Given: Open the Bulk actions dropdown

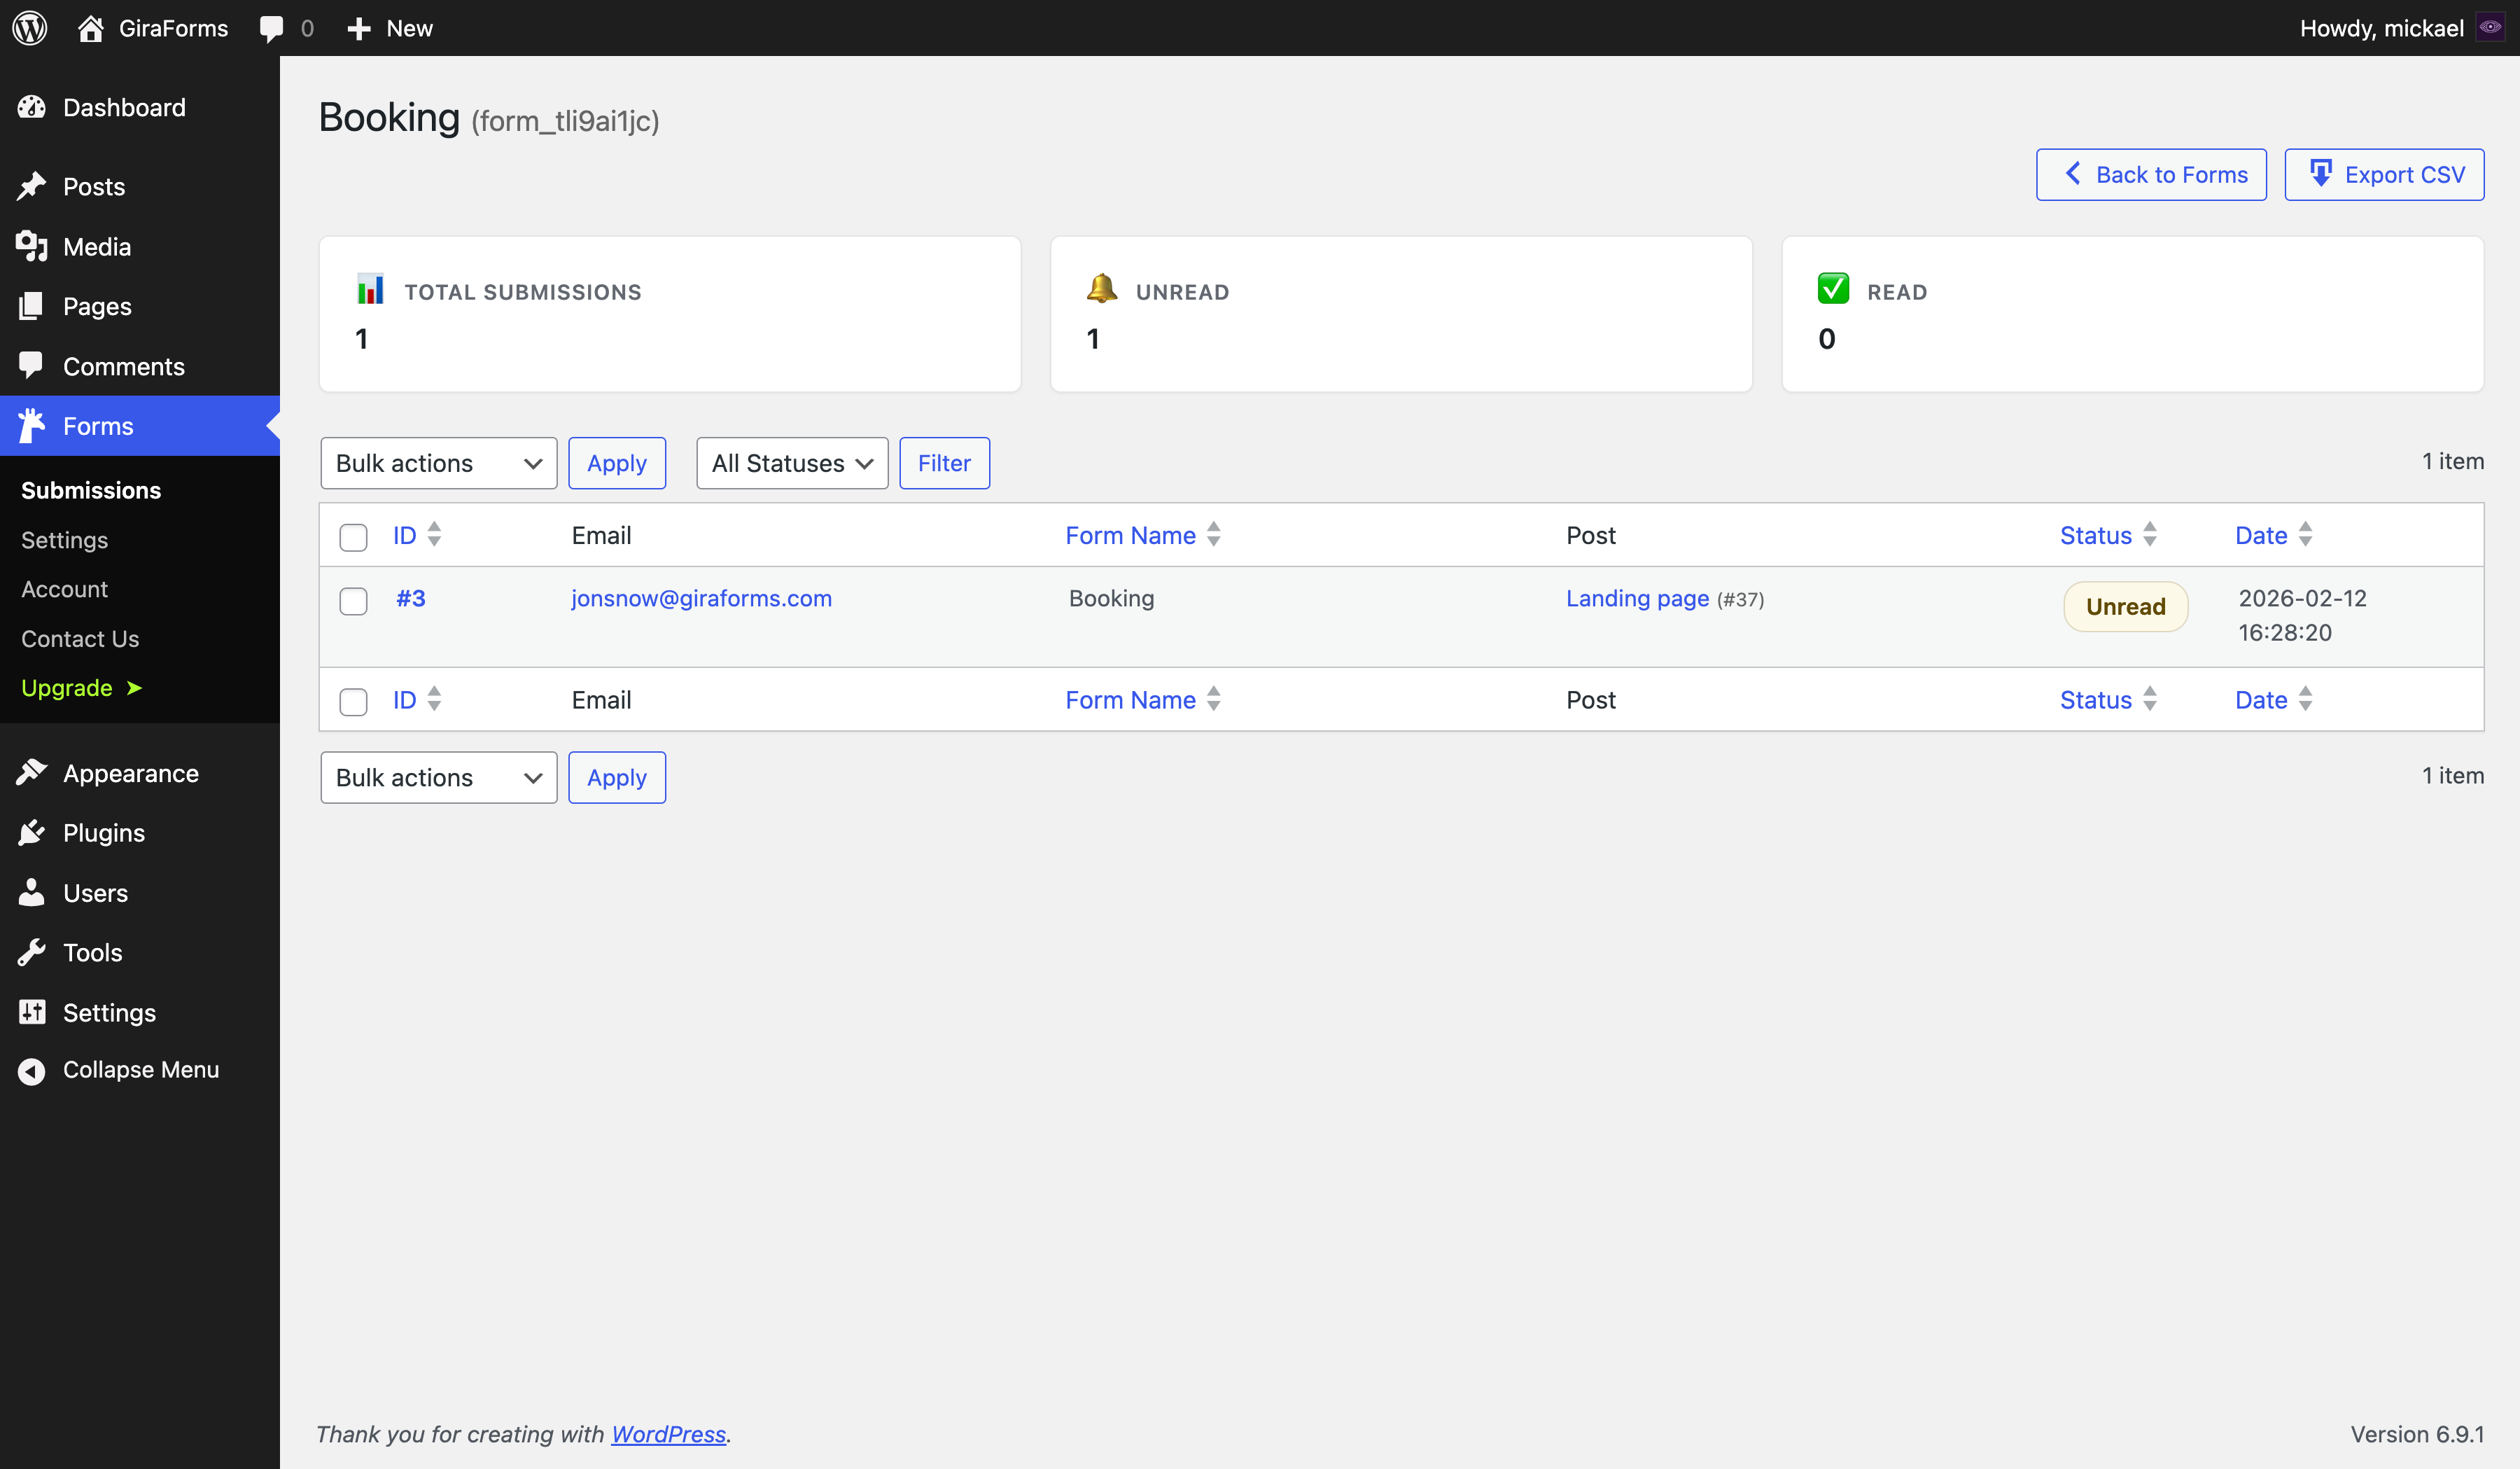Looking at the screenshot, I should tap(438, 463).
